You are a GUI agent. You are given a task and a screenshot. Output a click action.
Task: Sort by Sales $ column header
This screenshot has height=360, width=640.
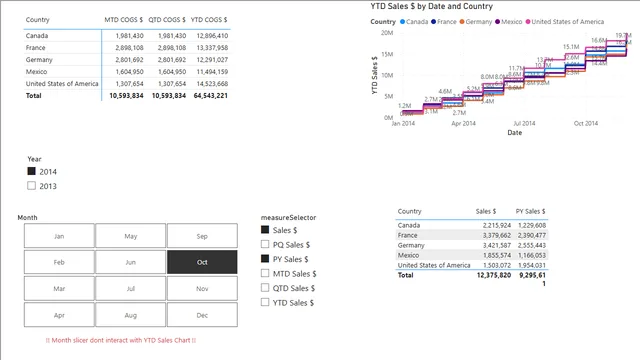coord(486,211)
